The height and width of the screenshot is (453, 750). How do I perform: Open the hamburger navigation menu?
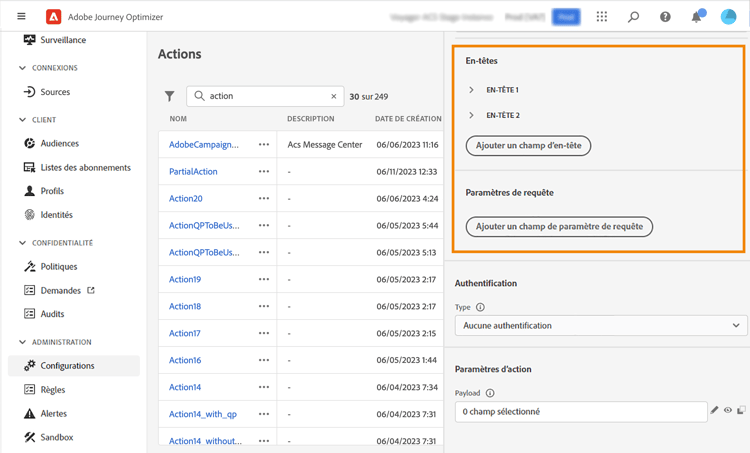click(21, 16)
